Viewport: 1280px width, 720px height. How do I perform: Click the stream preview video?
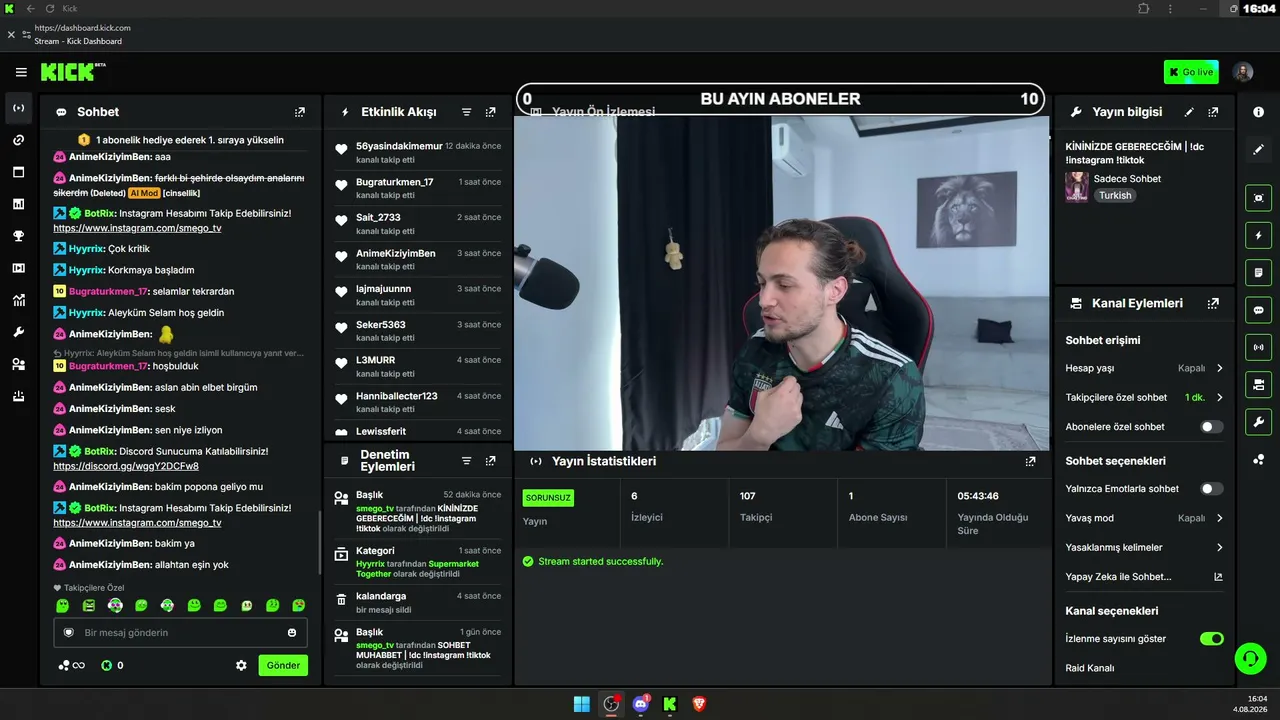click(781, 283)
